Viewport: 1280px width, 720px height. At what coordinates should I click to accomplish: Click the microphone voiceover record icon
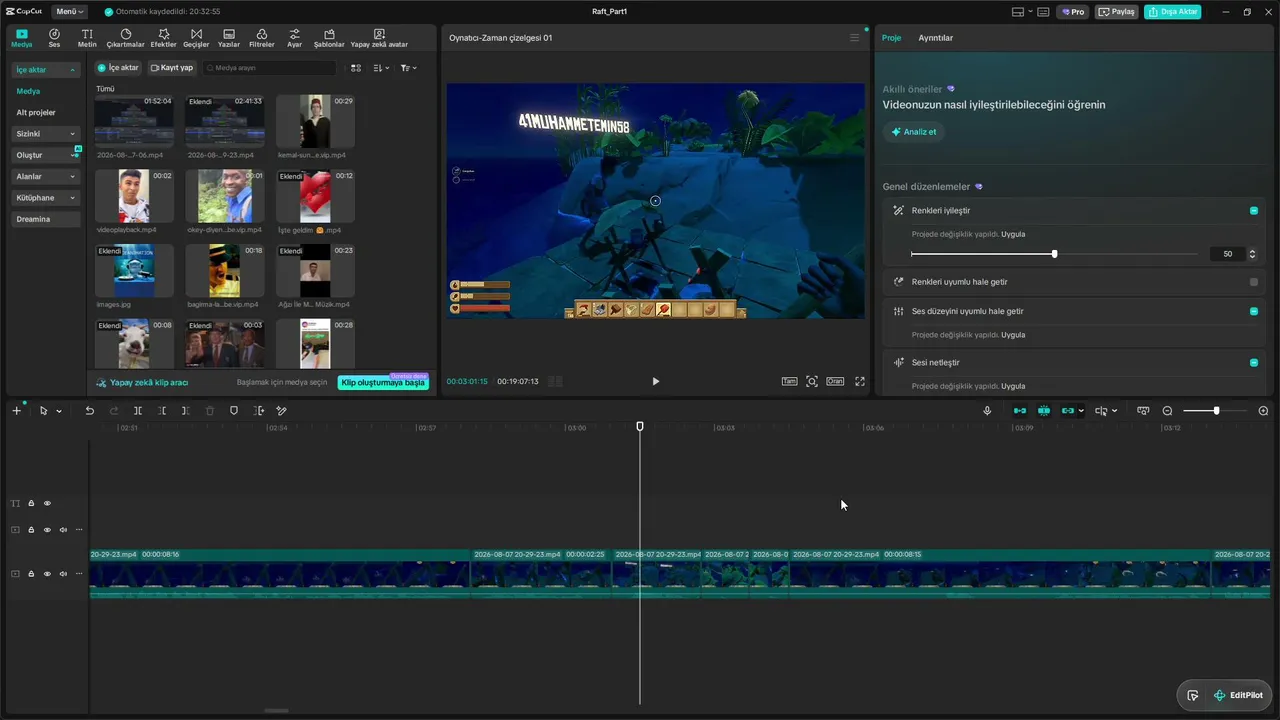(987, 411)
